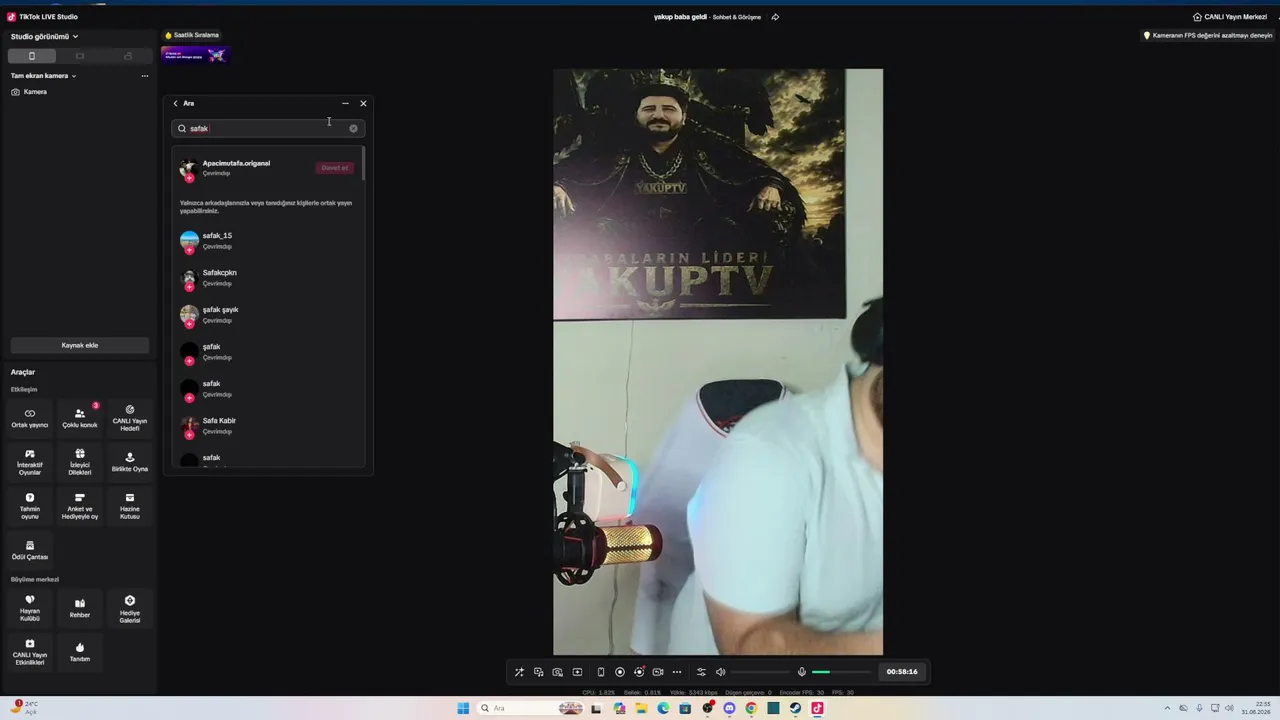The image size is (1280, 720).
Task: Open File Explorer from the taskbar
Action: [641, 708]
